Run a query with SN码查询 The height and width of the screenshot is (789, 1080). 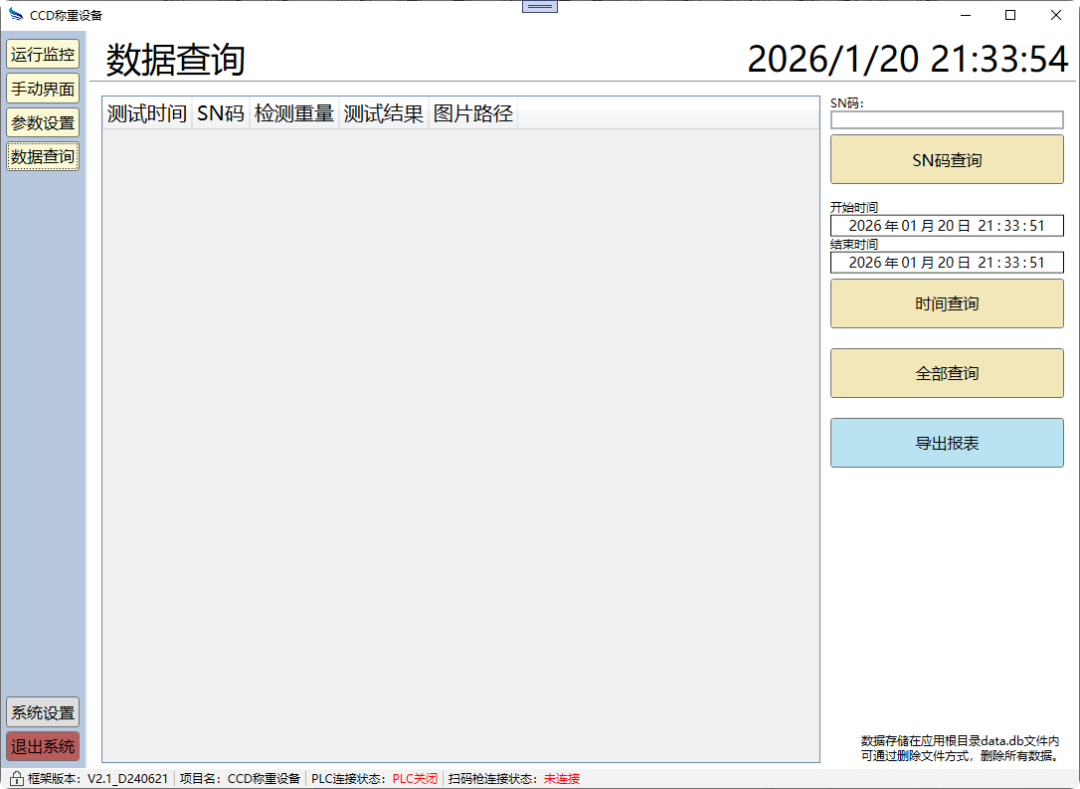coord(946,159)
